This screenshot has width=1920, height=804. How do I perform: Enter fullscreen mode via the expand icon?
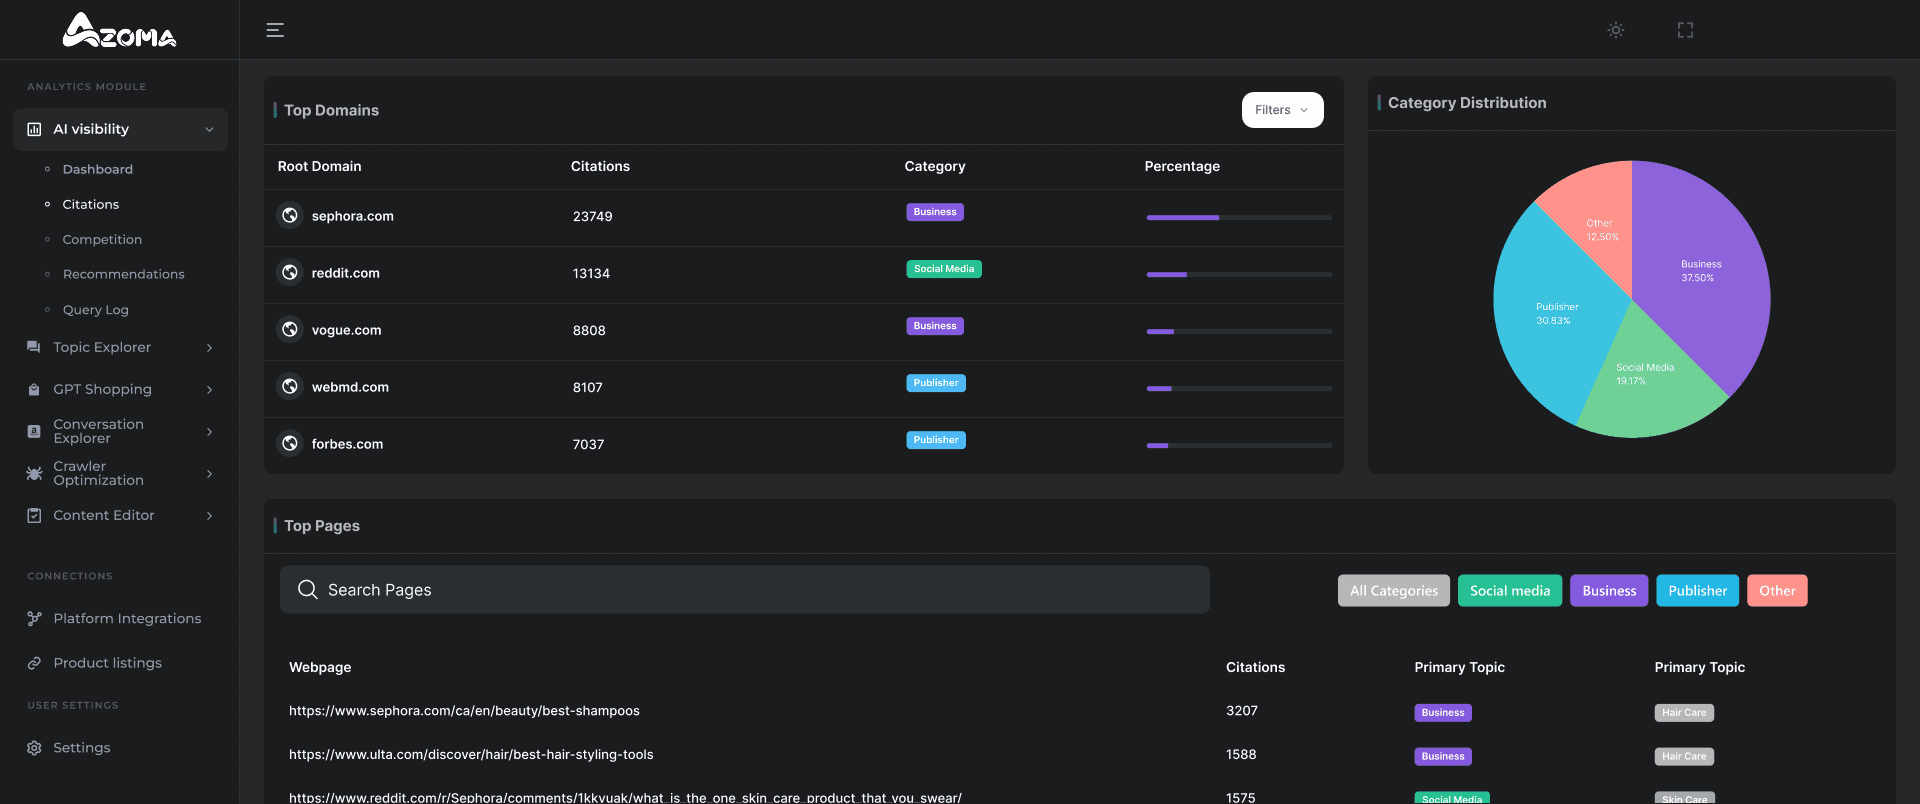coord(1686,30)
